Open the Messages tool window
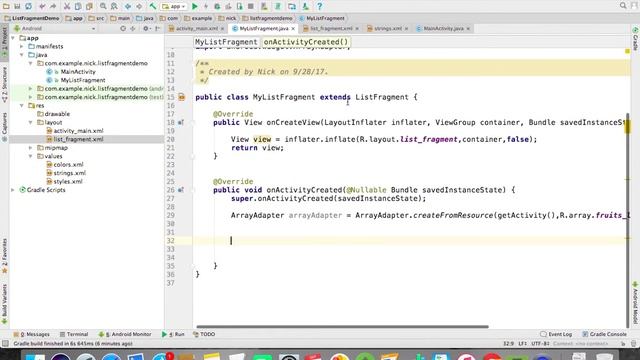 [x=32, y=334]
